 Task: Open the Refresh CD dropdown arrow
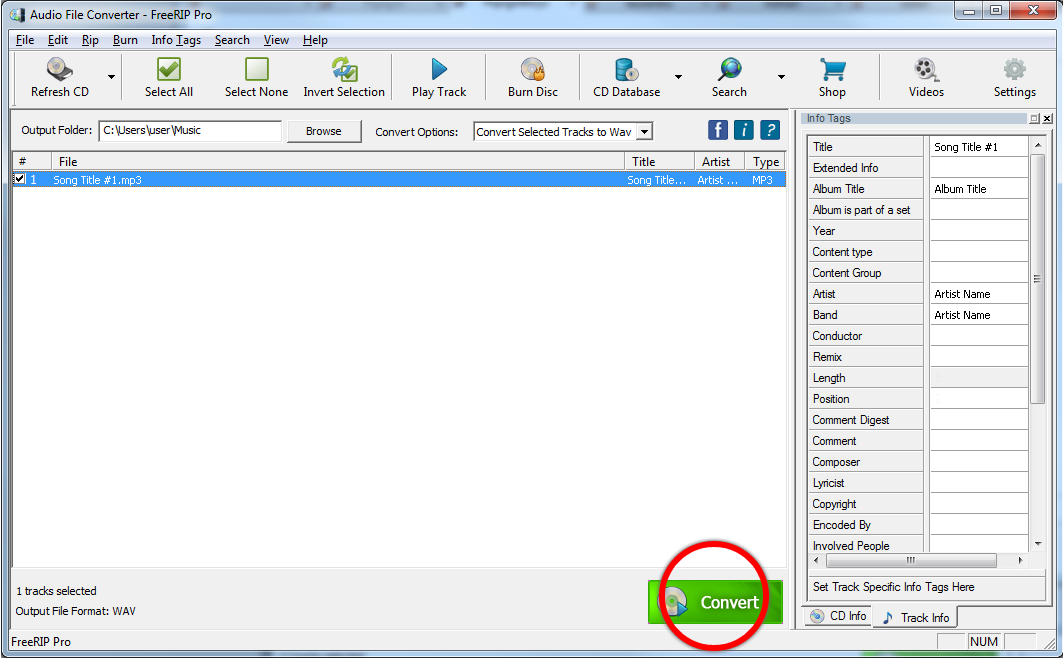111,77
